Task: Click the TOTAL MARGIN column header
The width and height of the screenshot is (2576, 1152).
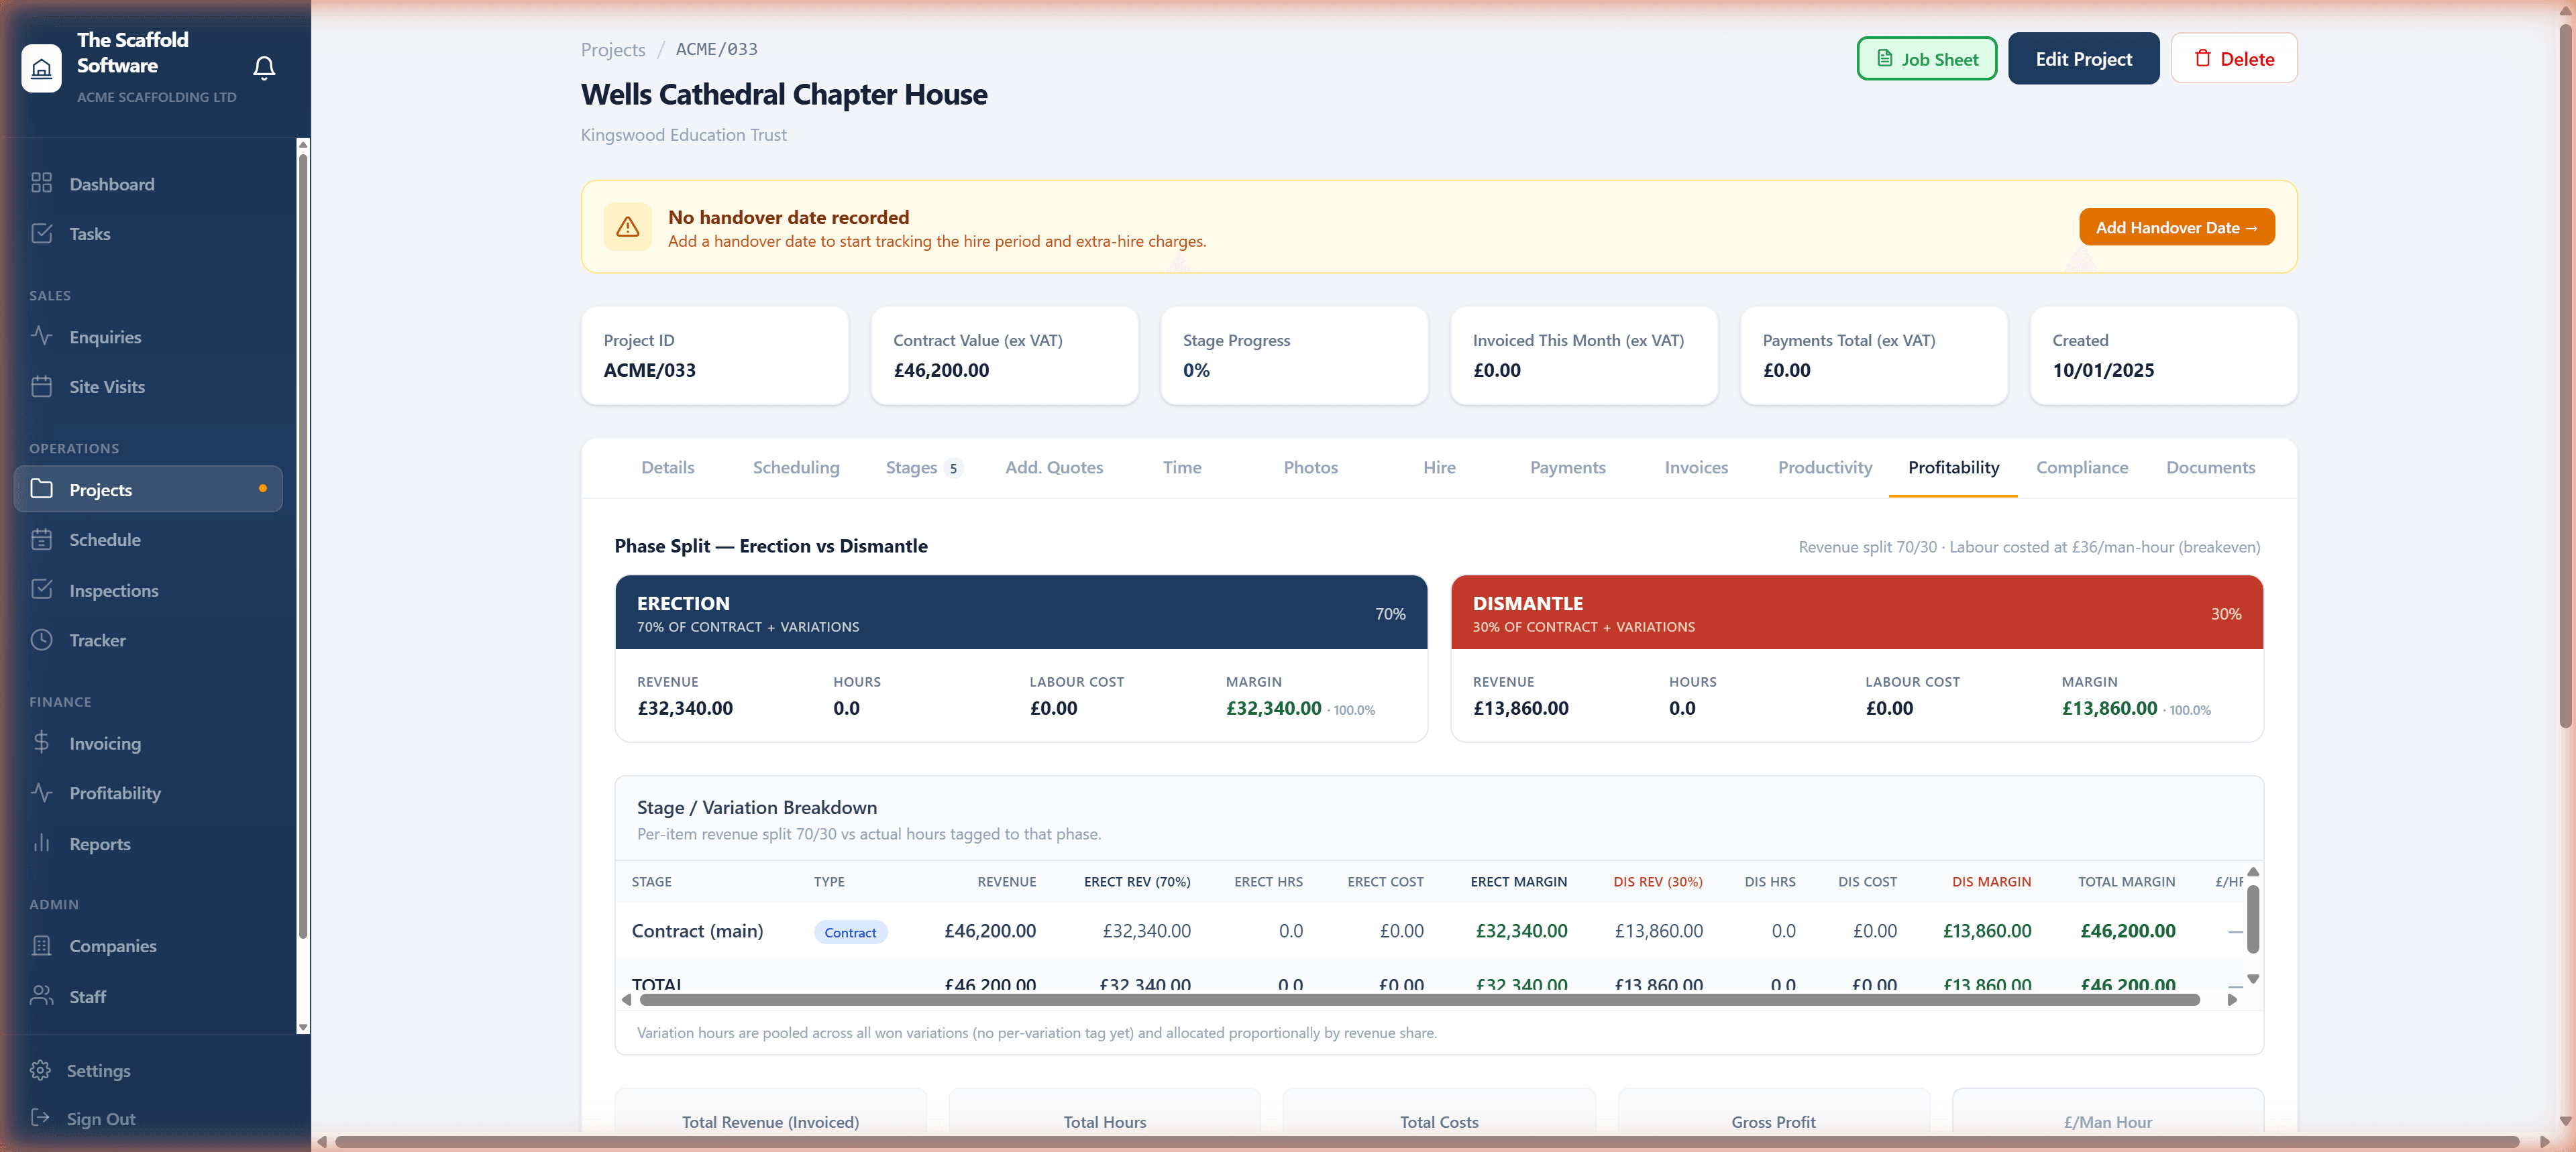Action: pyautogui.click(x=2126, y=881)
